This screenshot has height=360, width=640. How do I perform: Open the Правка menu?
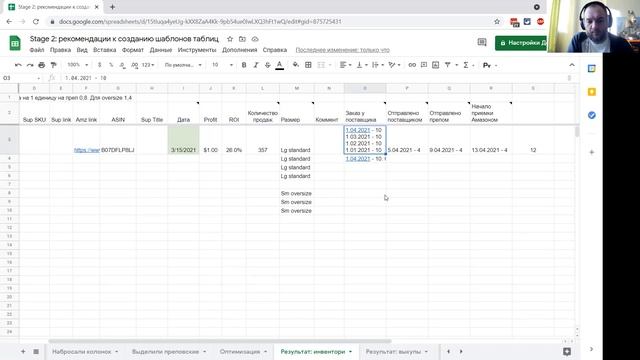(60, 50)
